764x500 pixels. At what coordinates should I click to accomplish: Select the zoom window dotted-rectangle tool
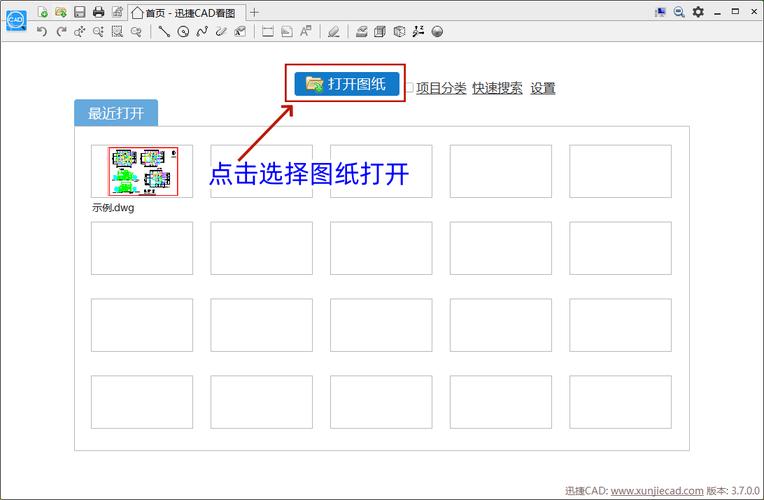(117, 32)
